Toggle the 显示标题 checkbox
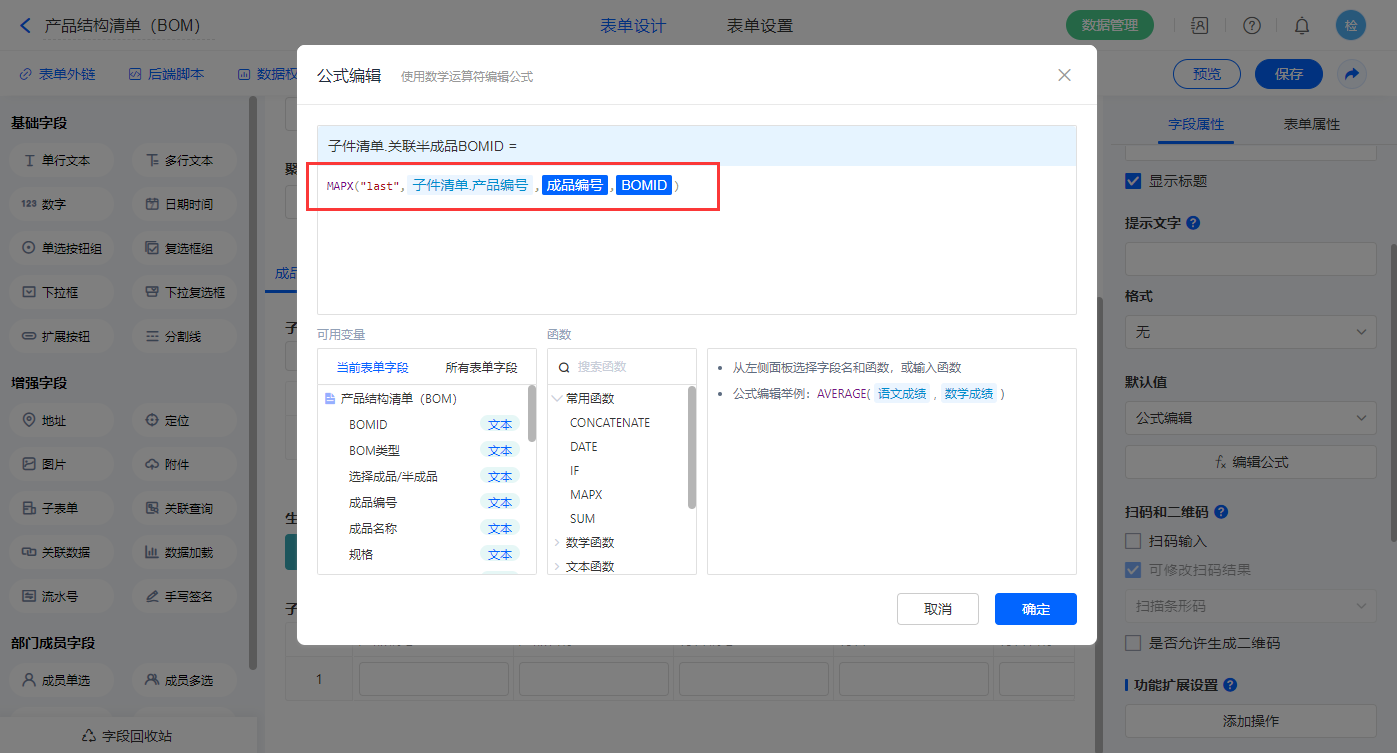1397x753 pixels. tap(1133, 181)
